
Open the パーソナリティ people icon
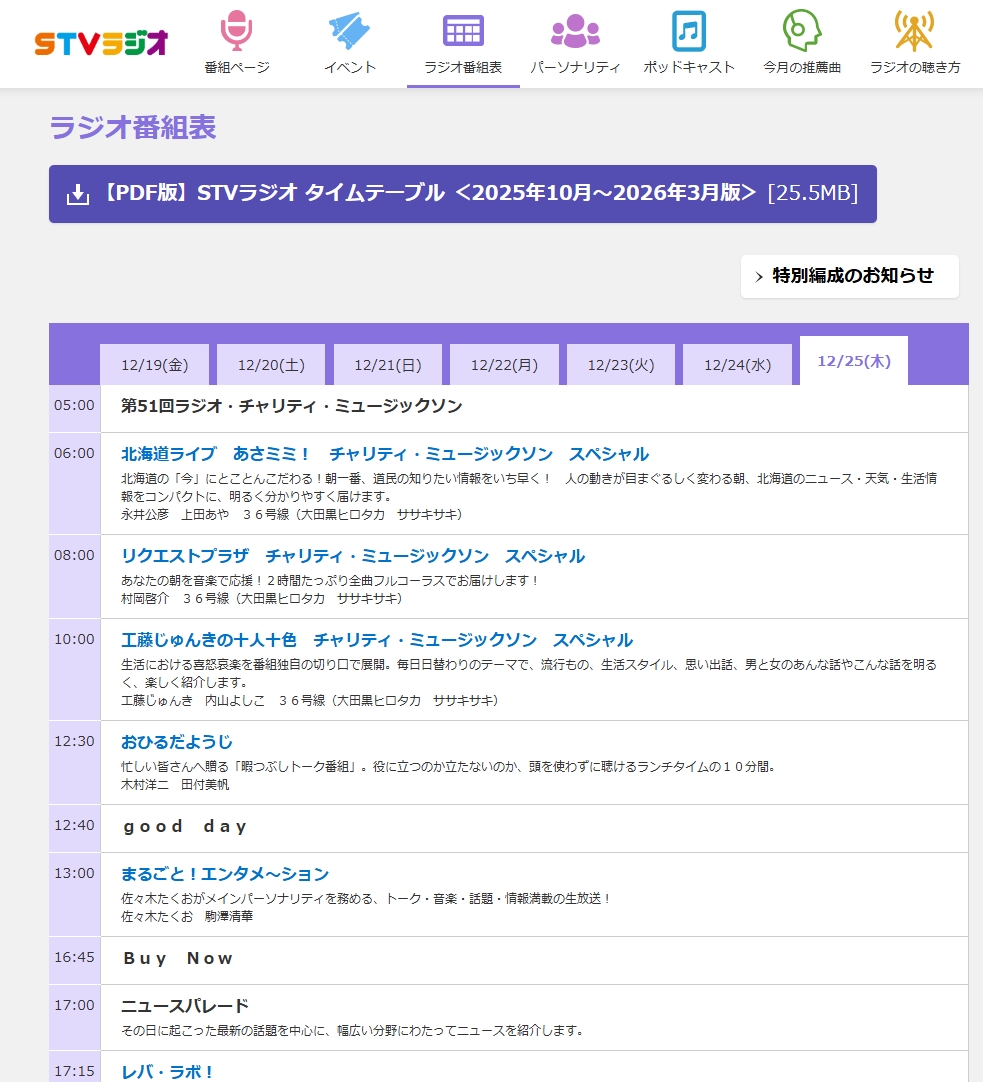tap(575, 30)
